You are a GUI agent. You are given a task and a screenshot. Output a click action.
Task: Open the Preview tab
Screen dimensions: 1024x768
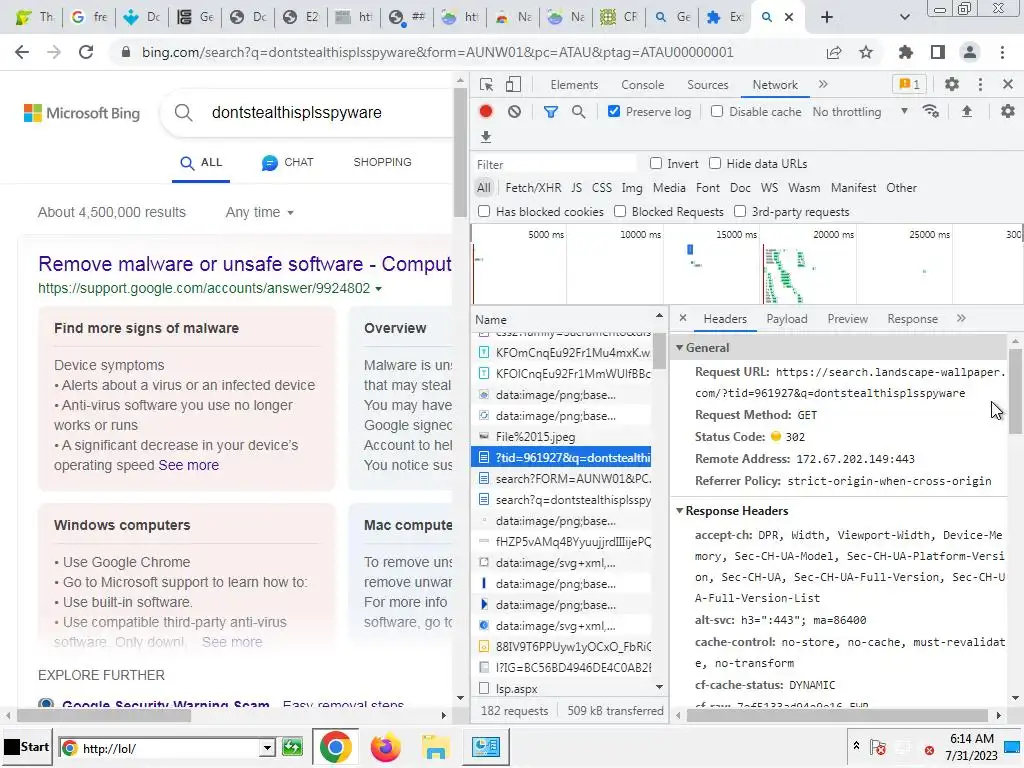point(847,319)
